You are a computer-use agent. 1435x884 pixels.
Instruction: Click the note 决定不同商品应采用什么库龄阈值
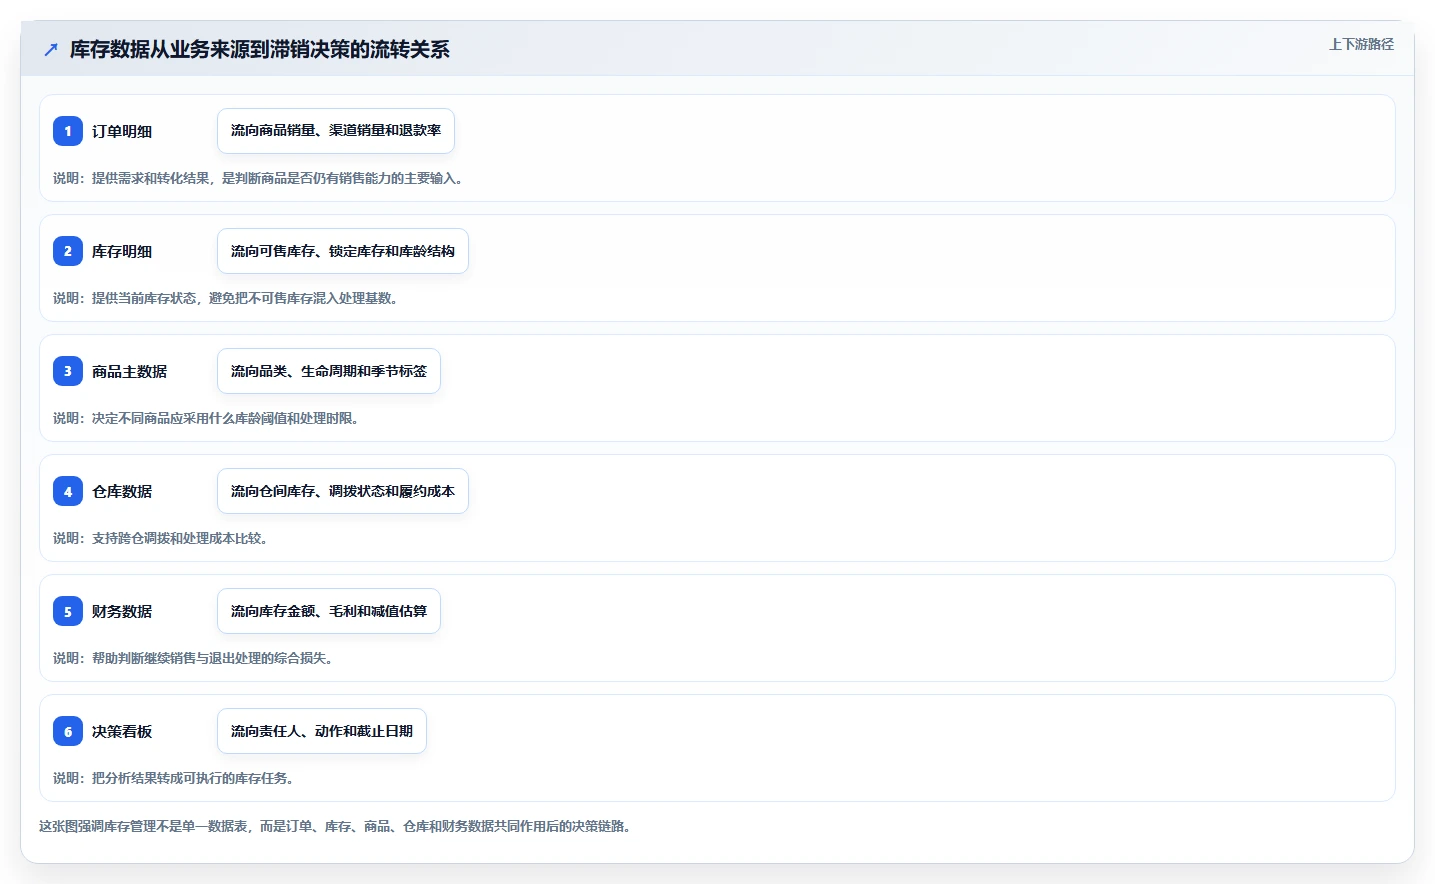coord(206,418)
